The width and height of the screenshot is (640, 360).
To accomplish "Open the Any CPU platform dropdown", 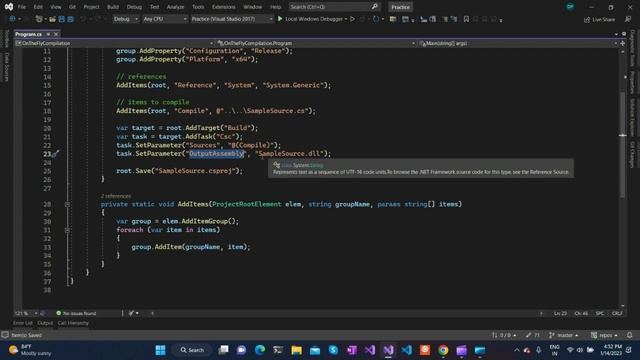I will coord(165,19).
